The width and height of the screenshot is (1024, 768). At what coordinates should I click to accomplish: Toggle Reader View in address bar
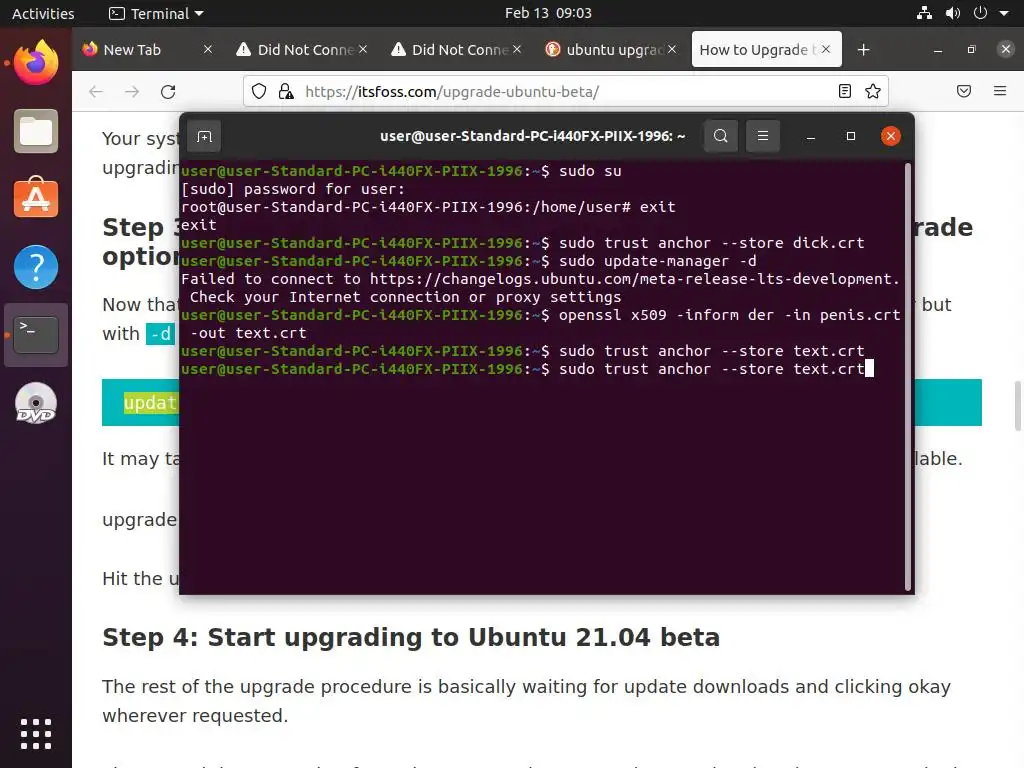coord(844,91)
